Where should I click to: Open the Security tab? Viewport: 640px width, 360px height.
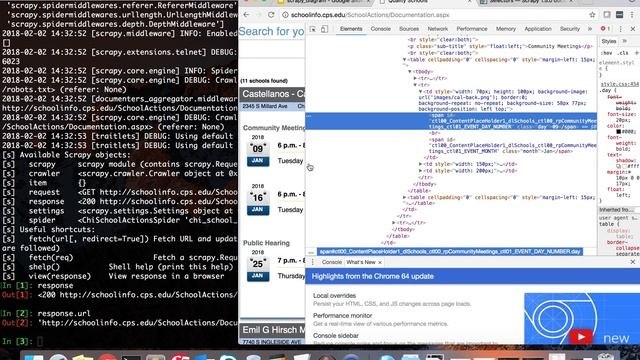pyautogui.click(x=569, y=29)
